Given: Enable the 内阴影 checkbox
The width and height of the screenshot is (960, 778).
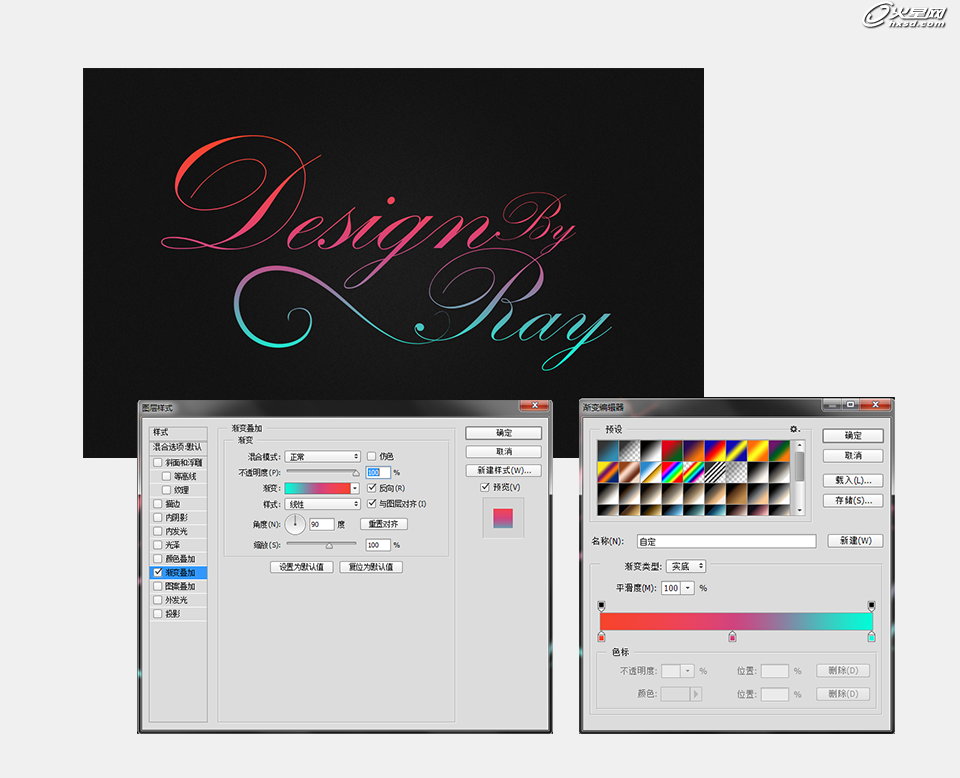Looking at the screenshot, I should (158, 517).
